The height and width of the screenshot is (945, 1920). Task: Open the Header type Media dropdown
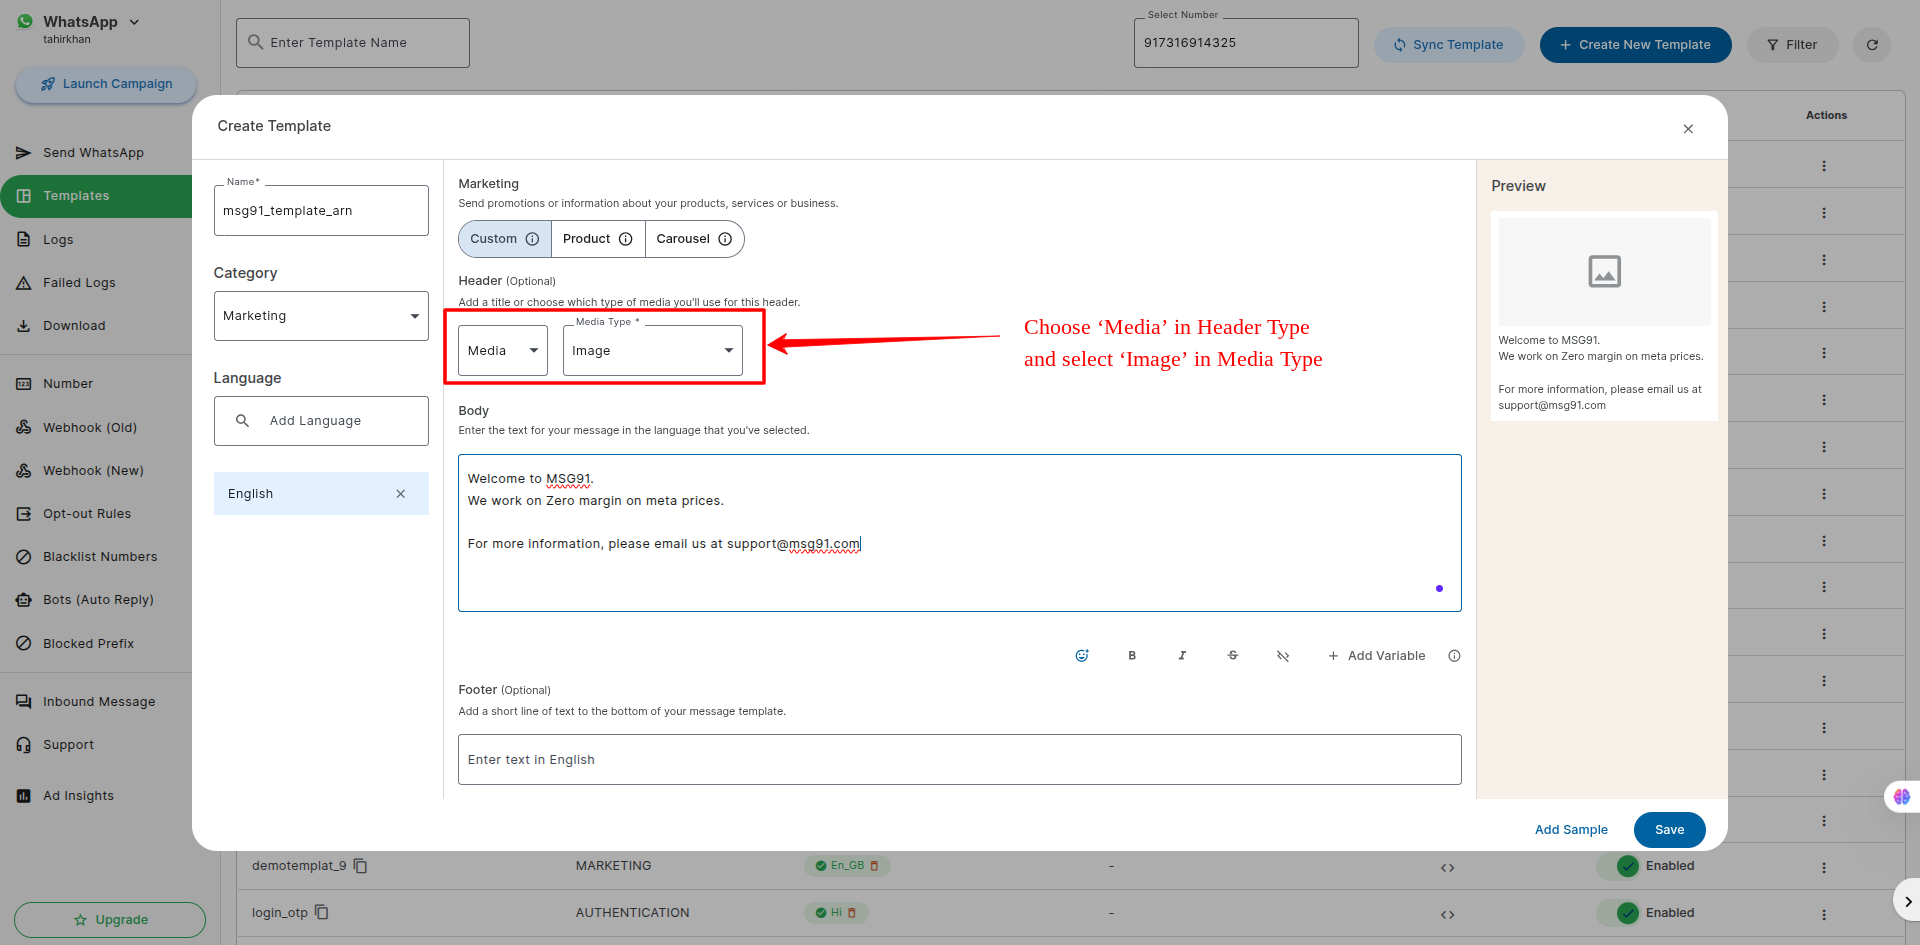point(503,351)
